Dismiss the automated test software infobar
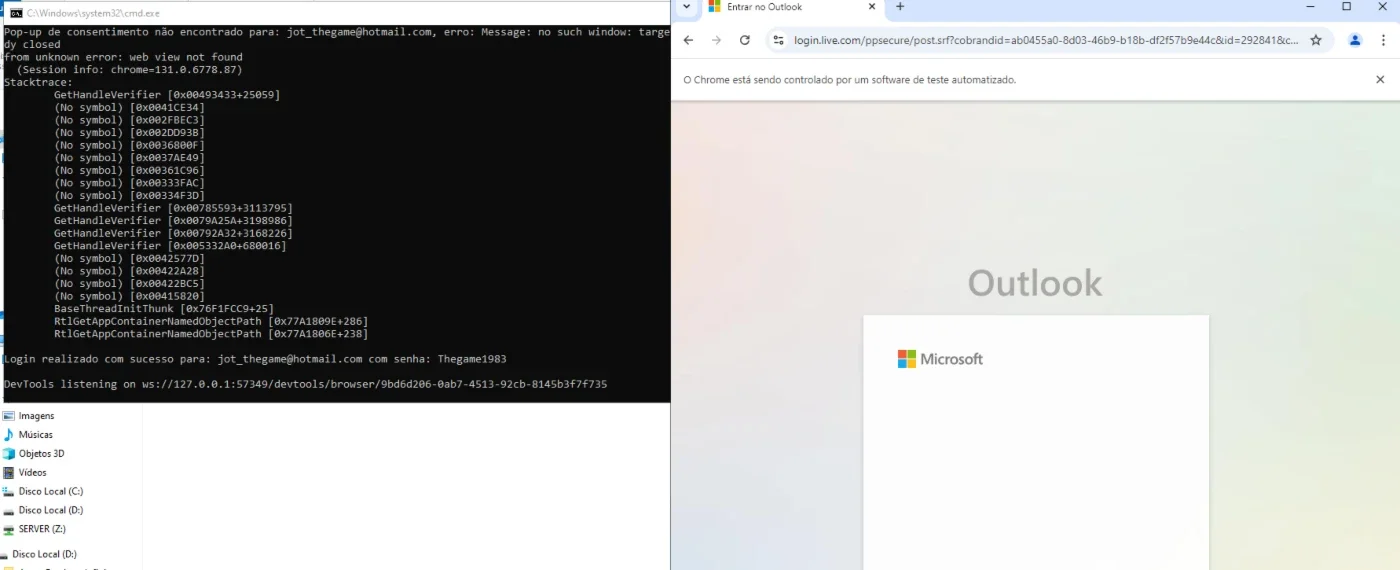Screen dimensions: 1400x570 pyautogui.click(x=1380, y=79)
